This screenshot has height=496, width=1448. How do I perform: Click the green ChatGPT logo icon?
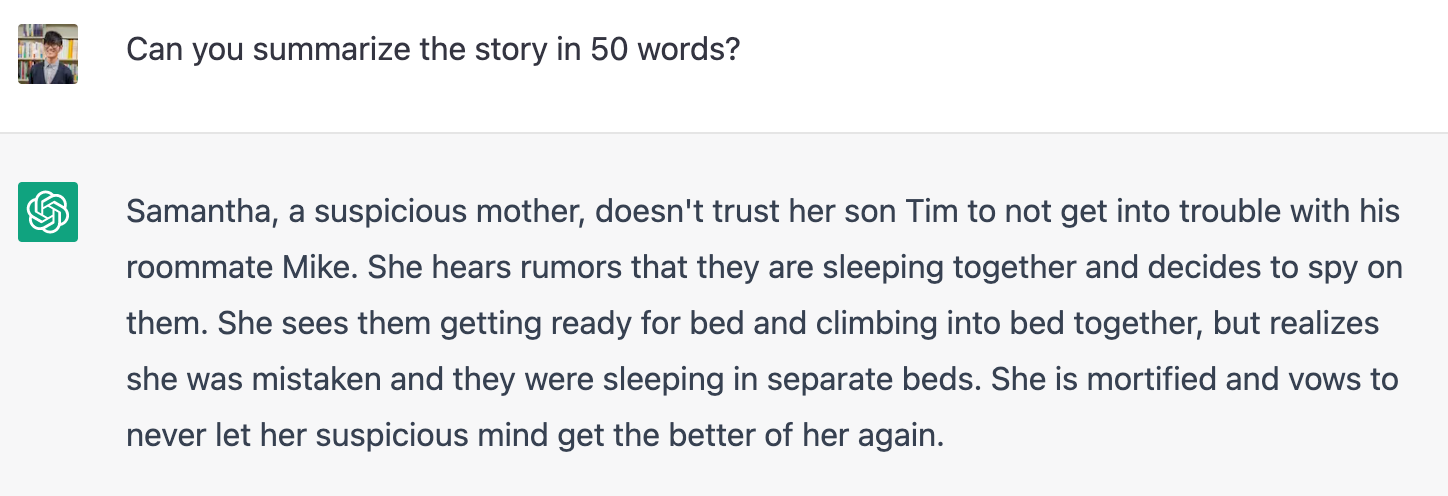(x=48, y=212)
